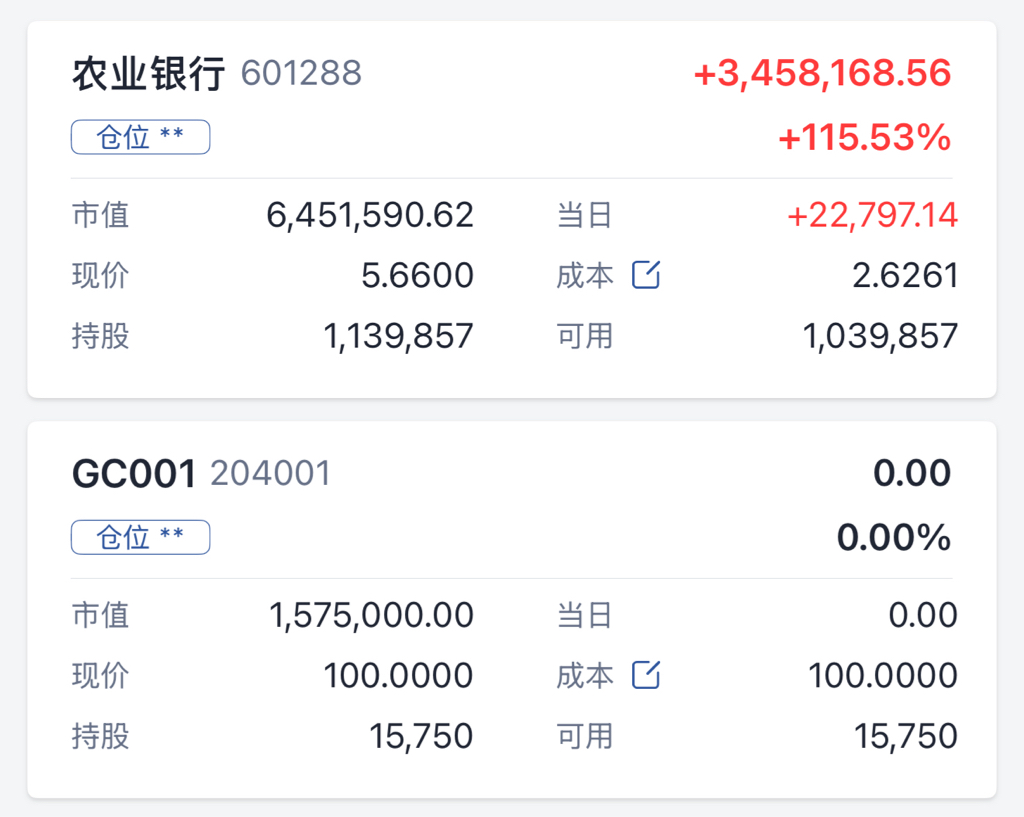Click profit percentage +115.53%
This screenshot has height=817, width=1024.
(865, 138)
